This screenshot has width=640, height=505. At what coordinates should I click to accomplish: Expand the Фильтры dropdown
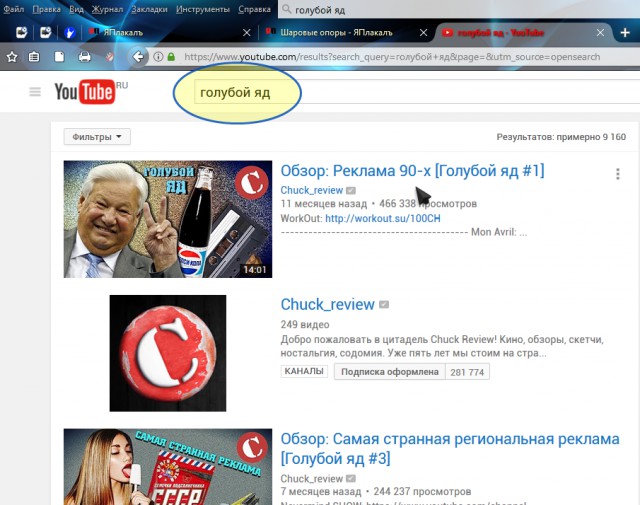pyautogui.click(x=97, y=137)
